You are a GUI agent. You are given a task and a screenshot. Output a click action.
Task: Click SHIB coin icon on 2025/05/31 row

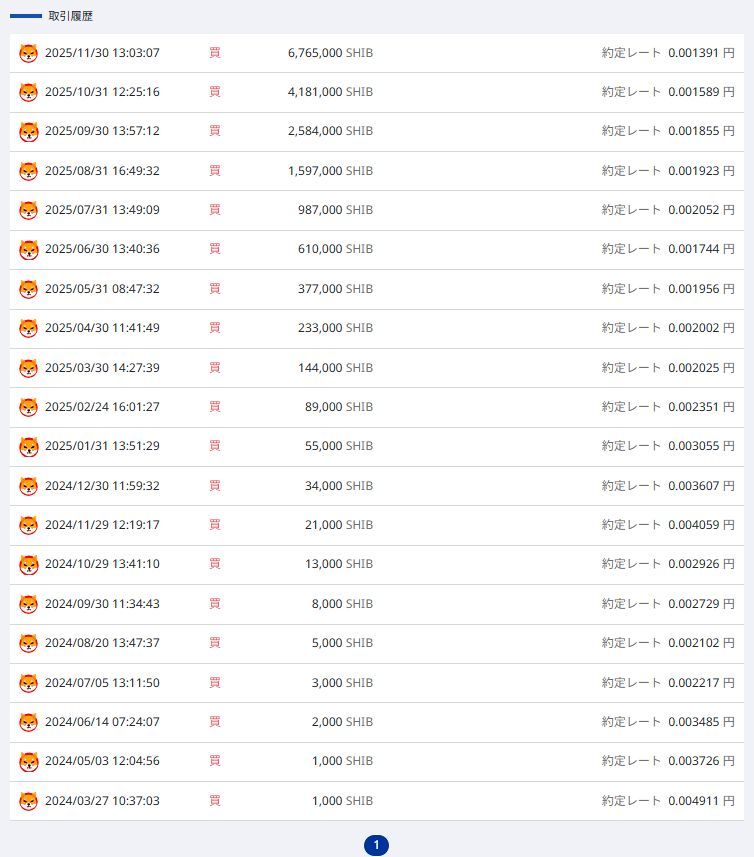point(28,289)
